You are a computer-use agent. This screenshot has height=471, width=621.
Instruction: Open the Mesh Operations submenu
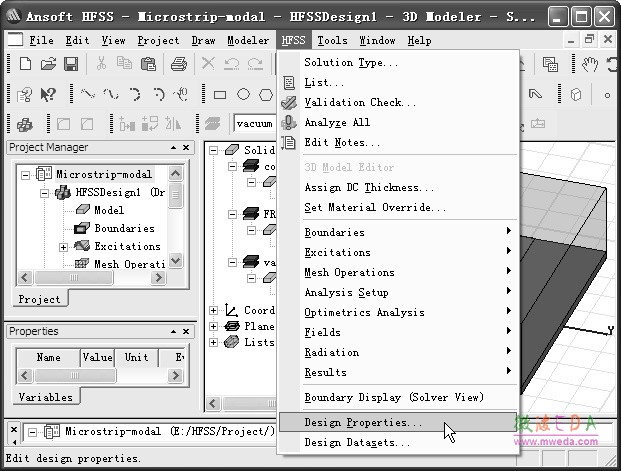(x=398, y=273)
